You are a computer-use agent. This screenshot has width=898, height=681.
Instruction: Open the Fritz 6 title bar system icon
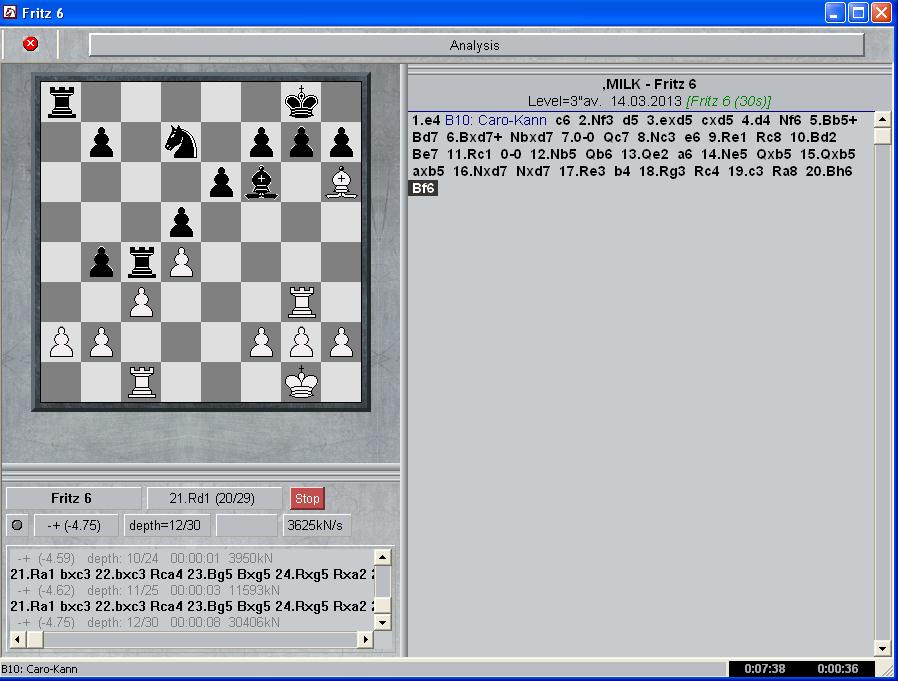point(10,12)
